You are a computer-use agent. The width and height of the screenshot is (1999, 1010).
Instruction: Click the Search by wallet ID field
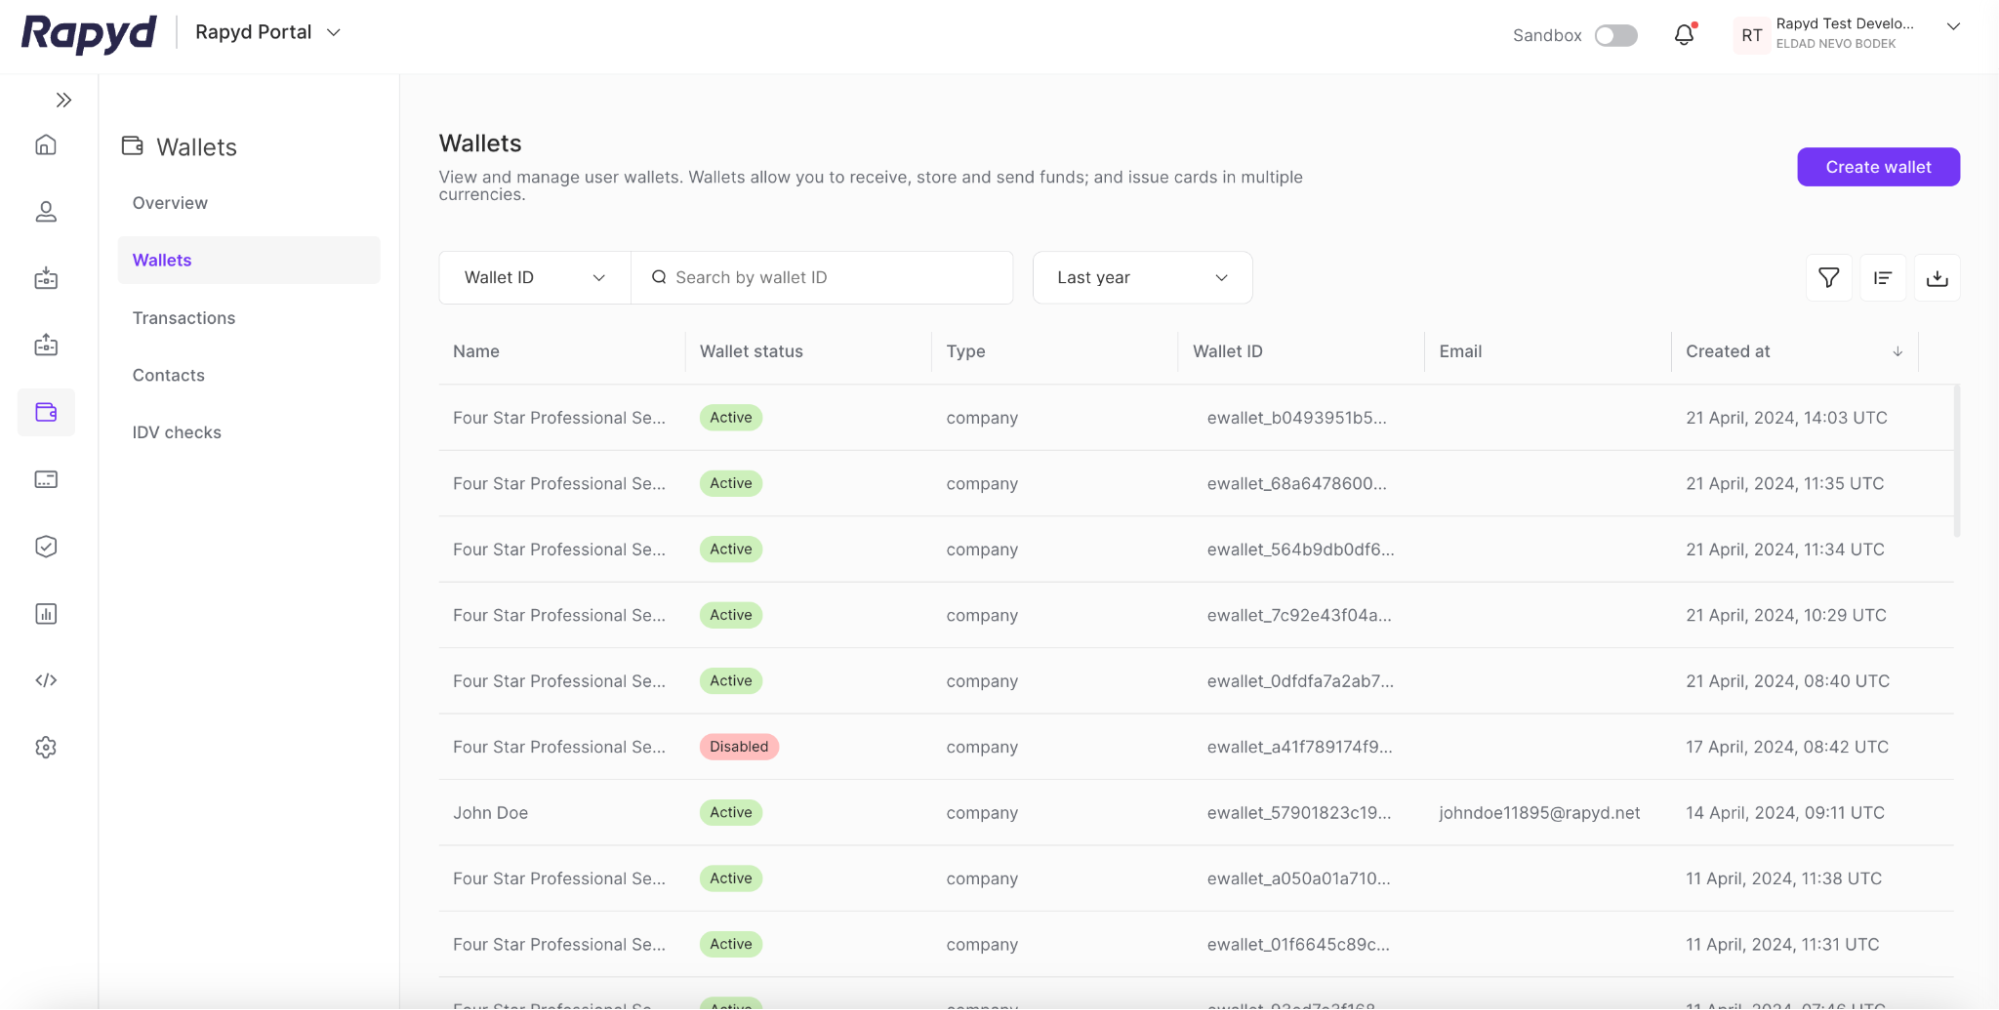(830, 278)
